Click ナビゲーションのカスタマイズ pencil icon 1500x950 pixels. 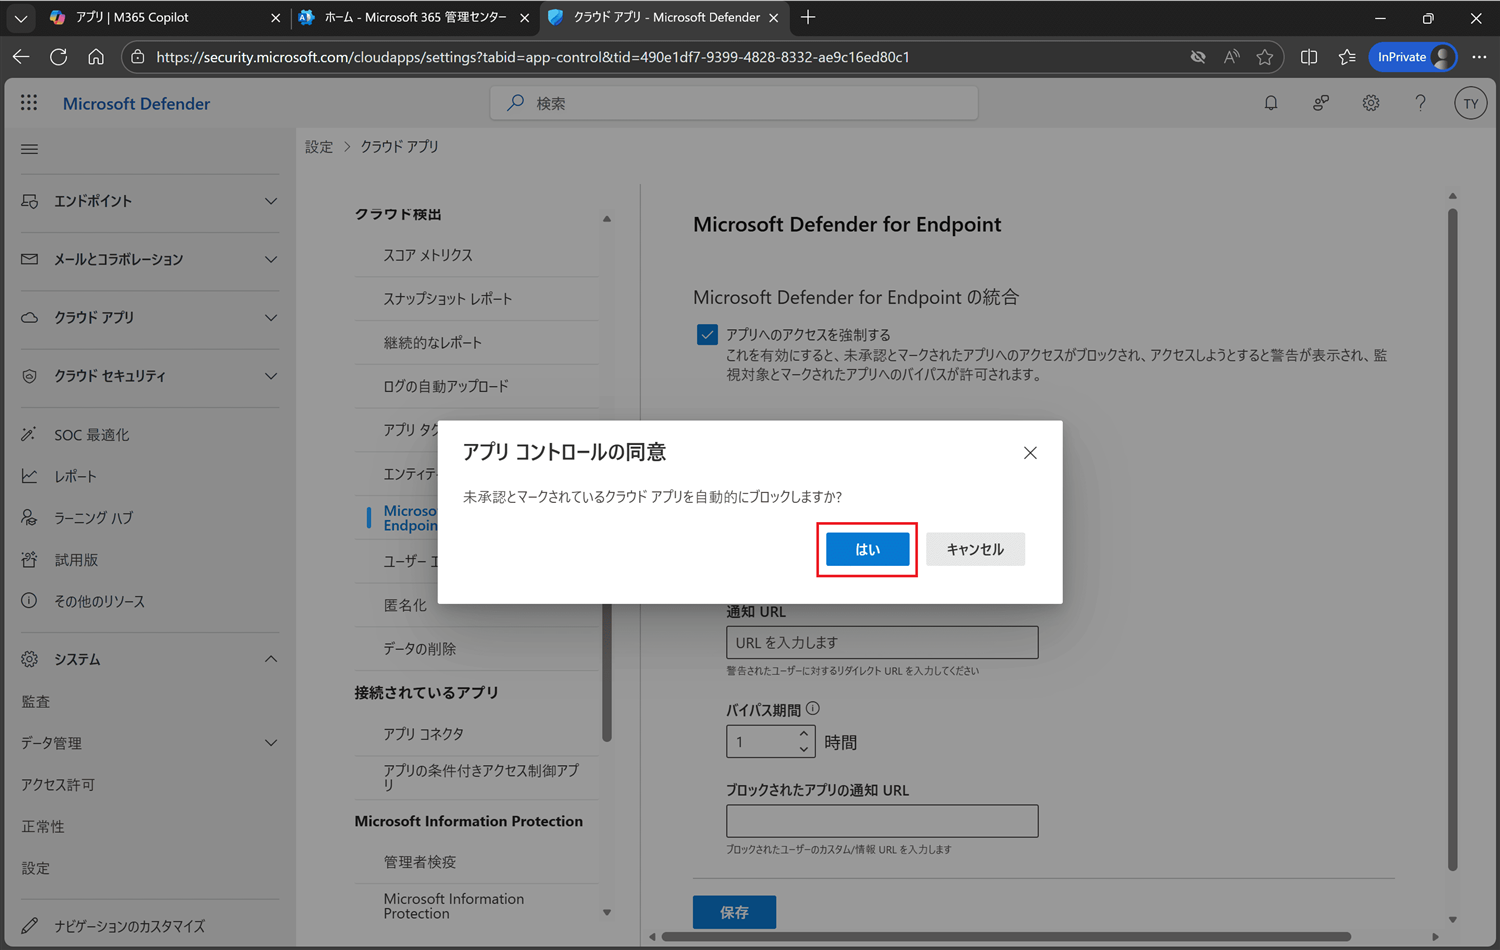point(29,926)
